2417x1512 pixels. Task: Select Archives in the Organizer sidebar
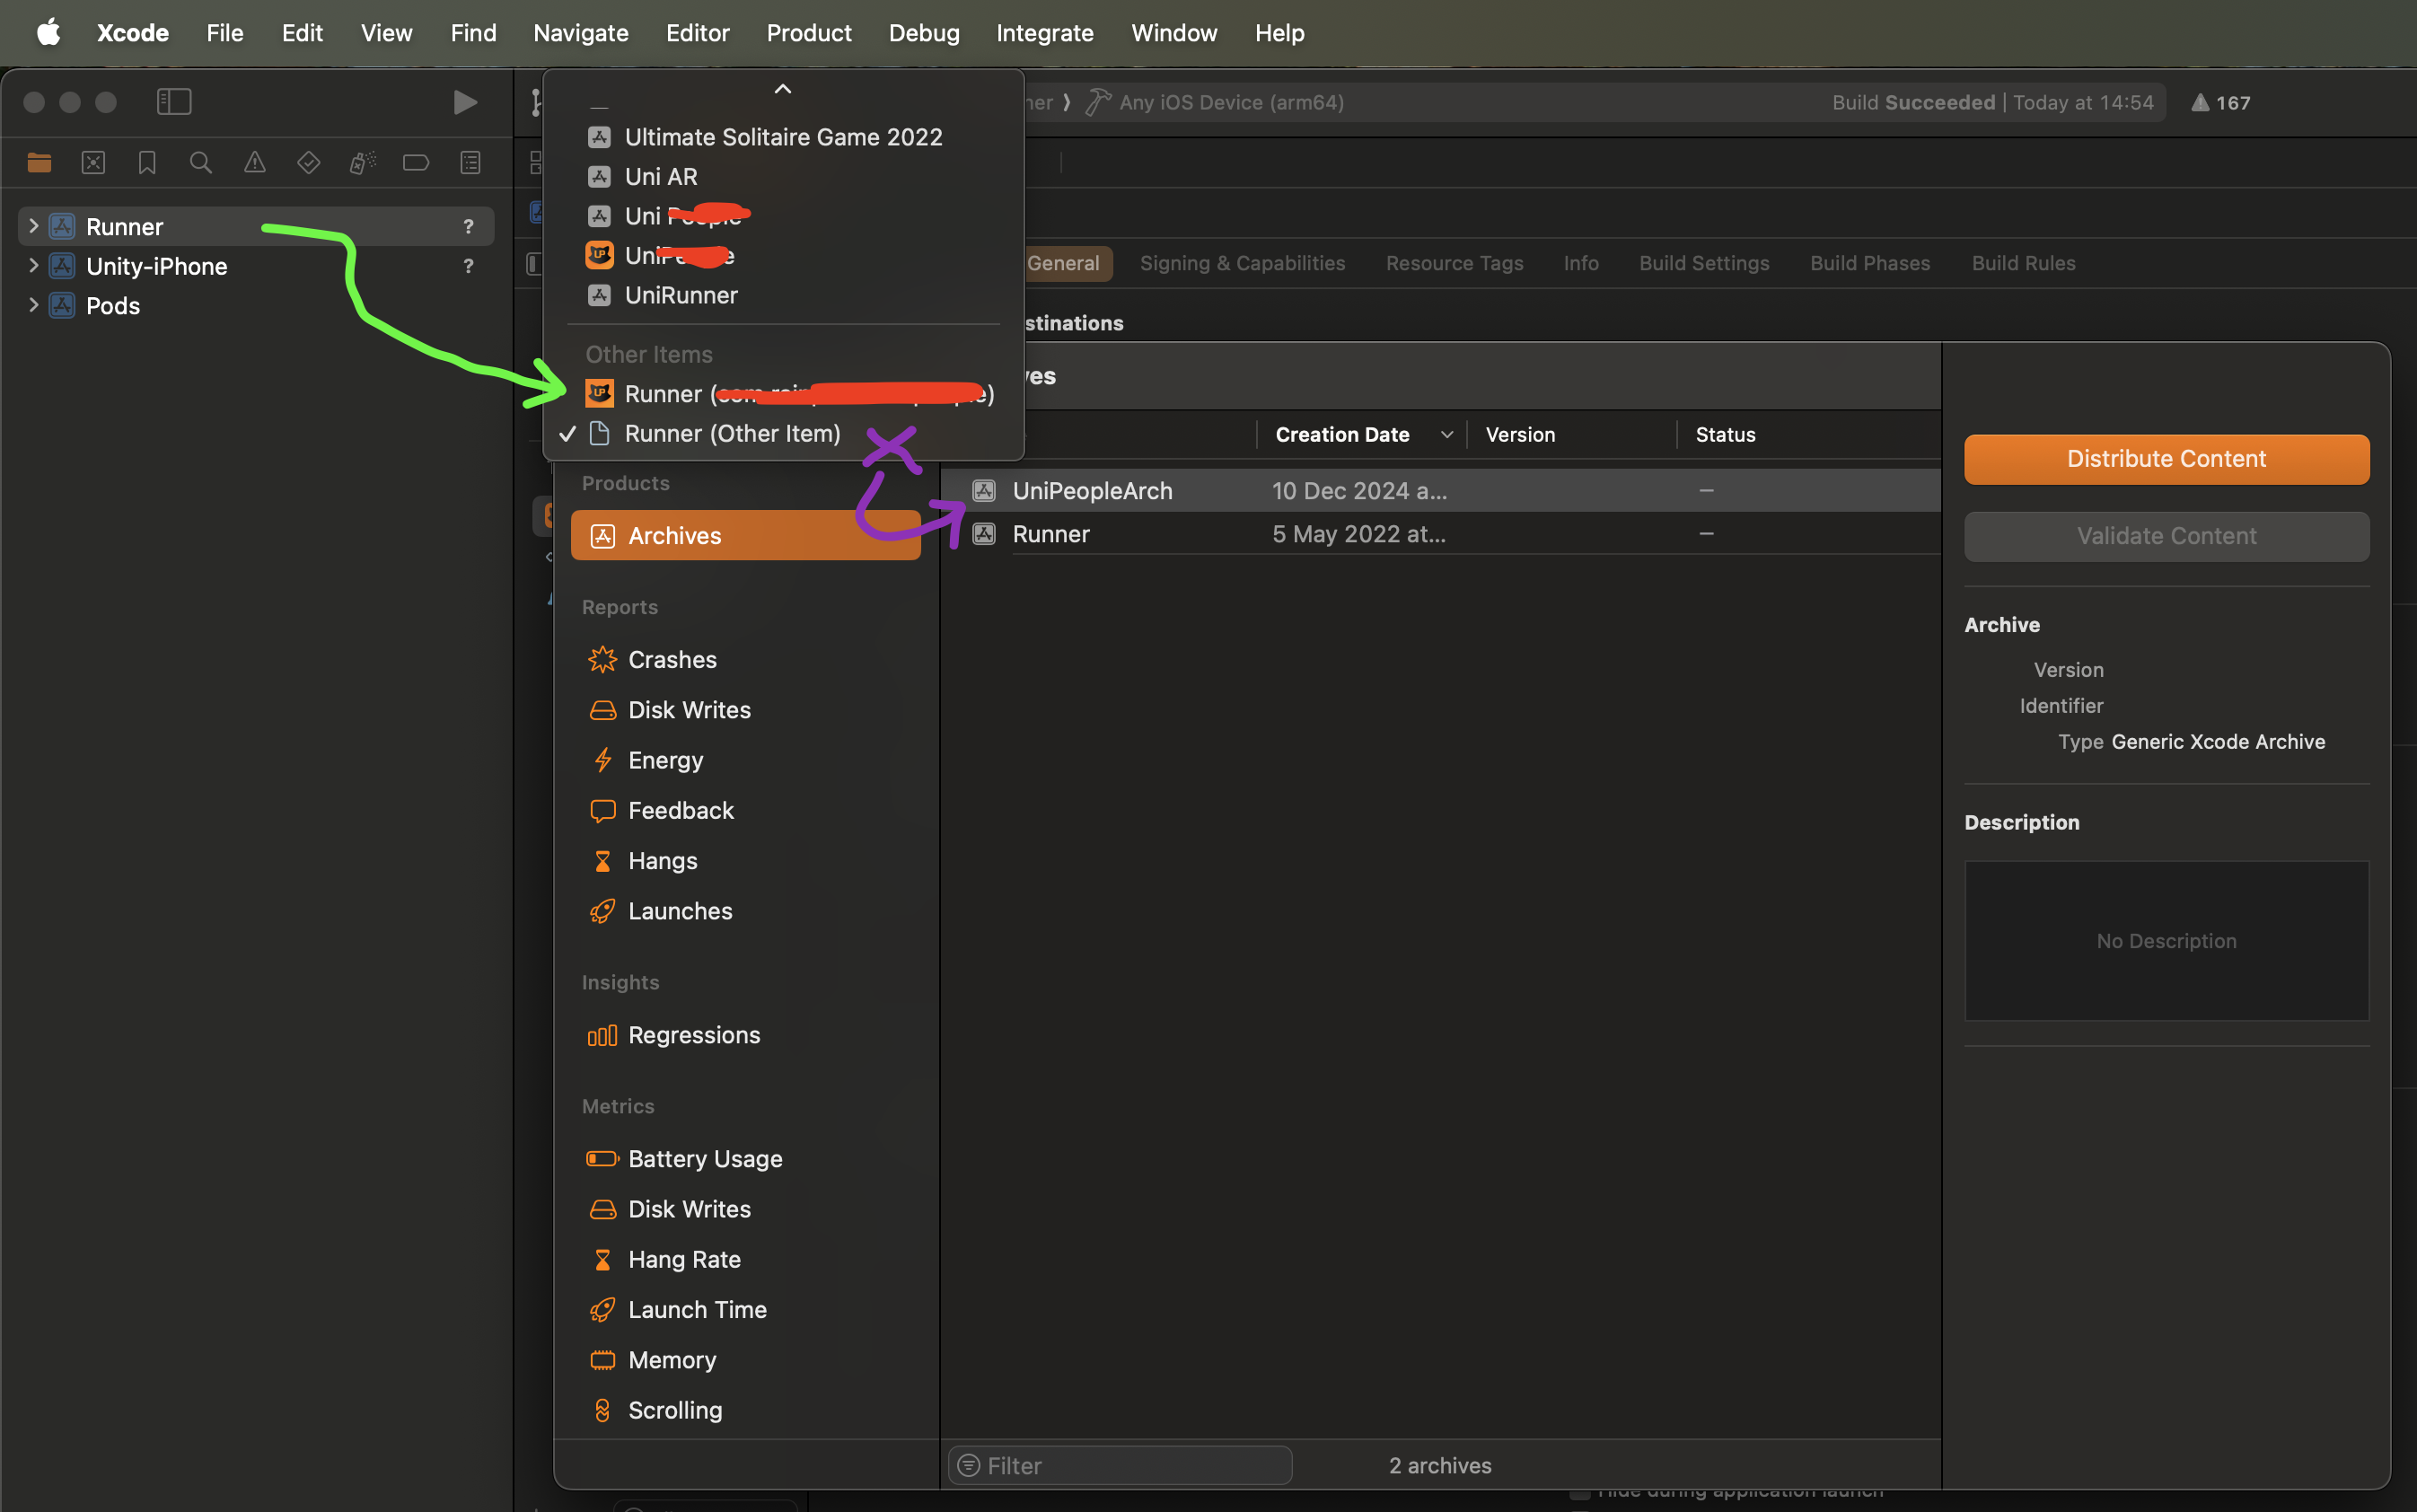coord(745,535)
